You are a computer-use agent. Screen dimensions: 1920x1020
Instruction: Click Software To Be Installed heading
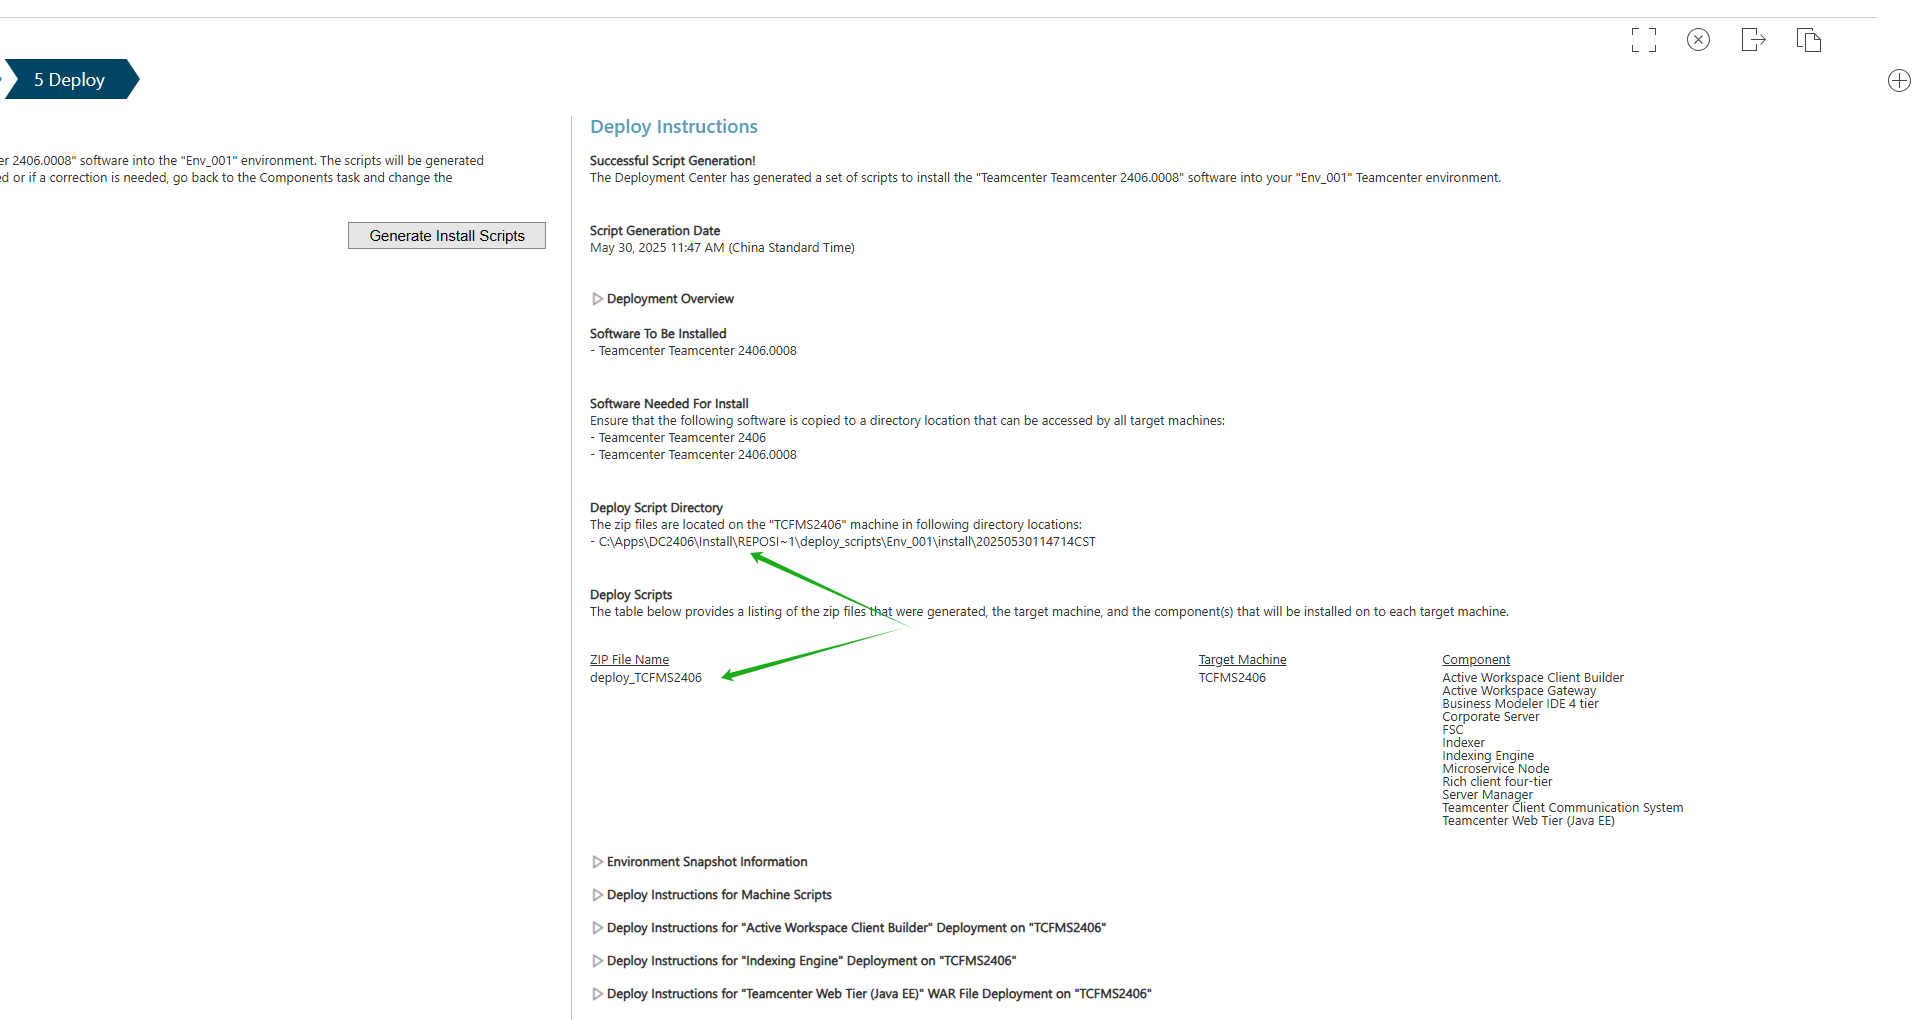pyautogui.click(x=658, y=334)
